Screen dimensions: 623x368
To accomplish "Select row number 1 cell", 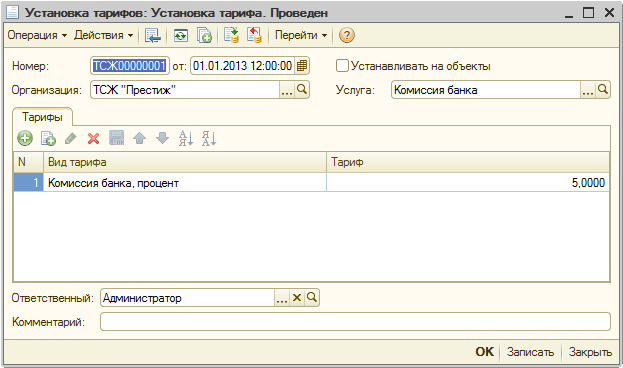I will click(x=28, y=183).
